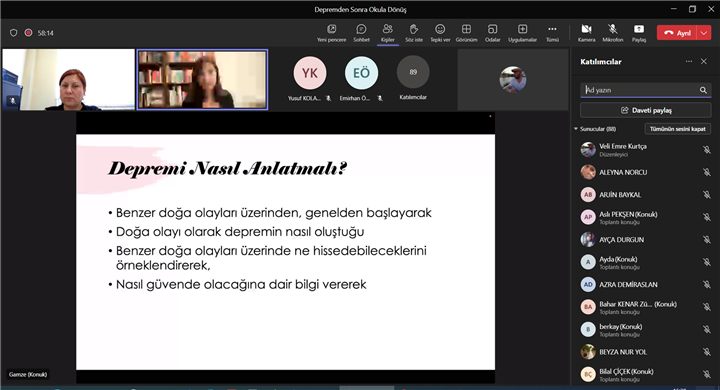The width and height of the screenshot is (720, 390).
Task: Select participant AZRA DEMİRASLAN
Action: [646, 284]
